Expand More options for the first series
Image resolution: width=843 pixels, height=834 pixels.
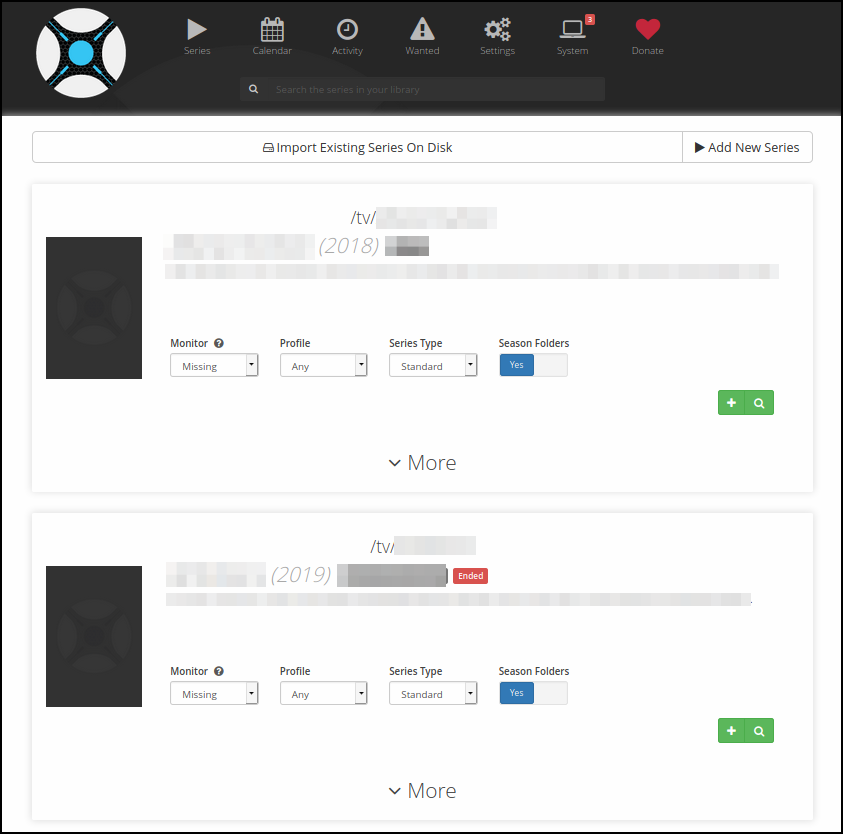point(421,462)
